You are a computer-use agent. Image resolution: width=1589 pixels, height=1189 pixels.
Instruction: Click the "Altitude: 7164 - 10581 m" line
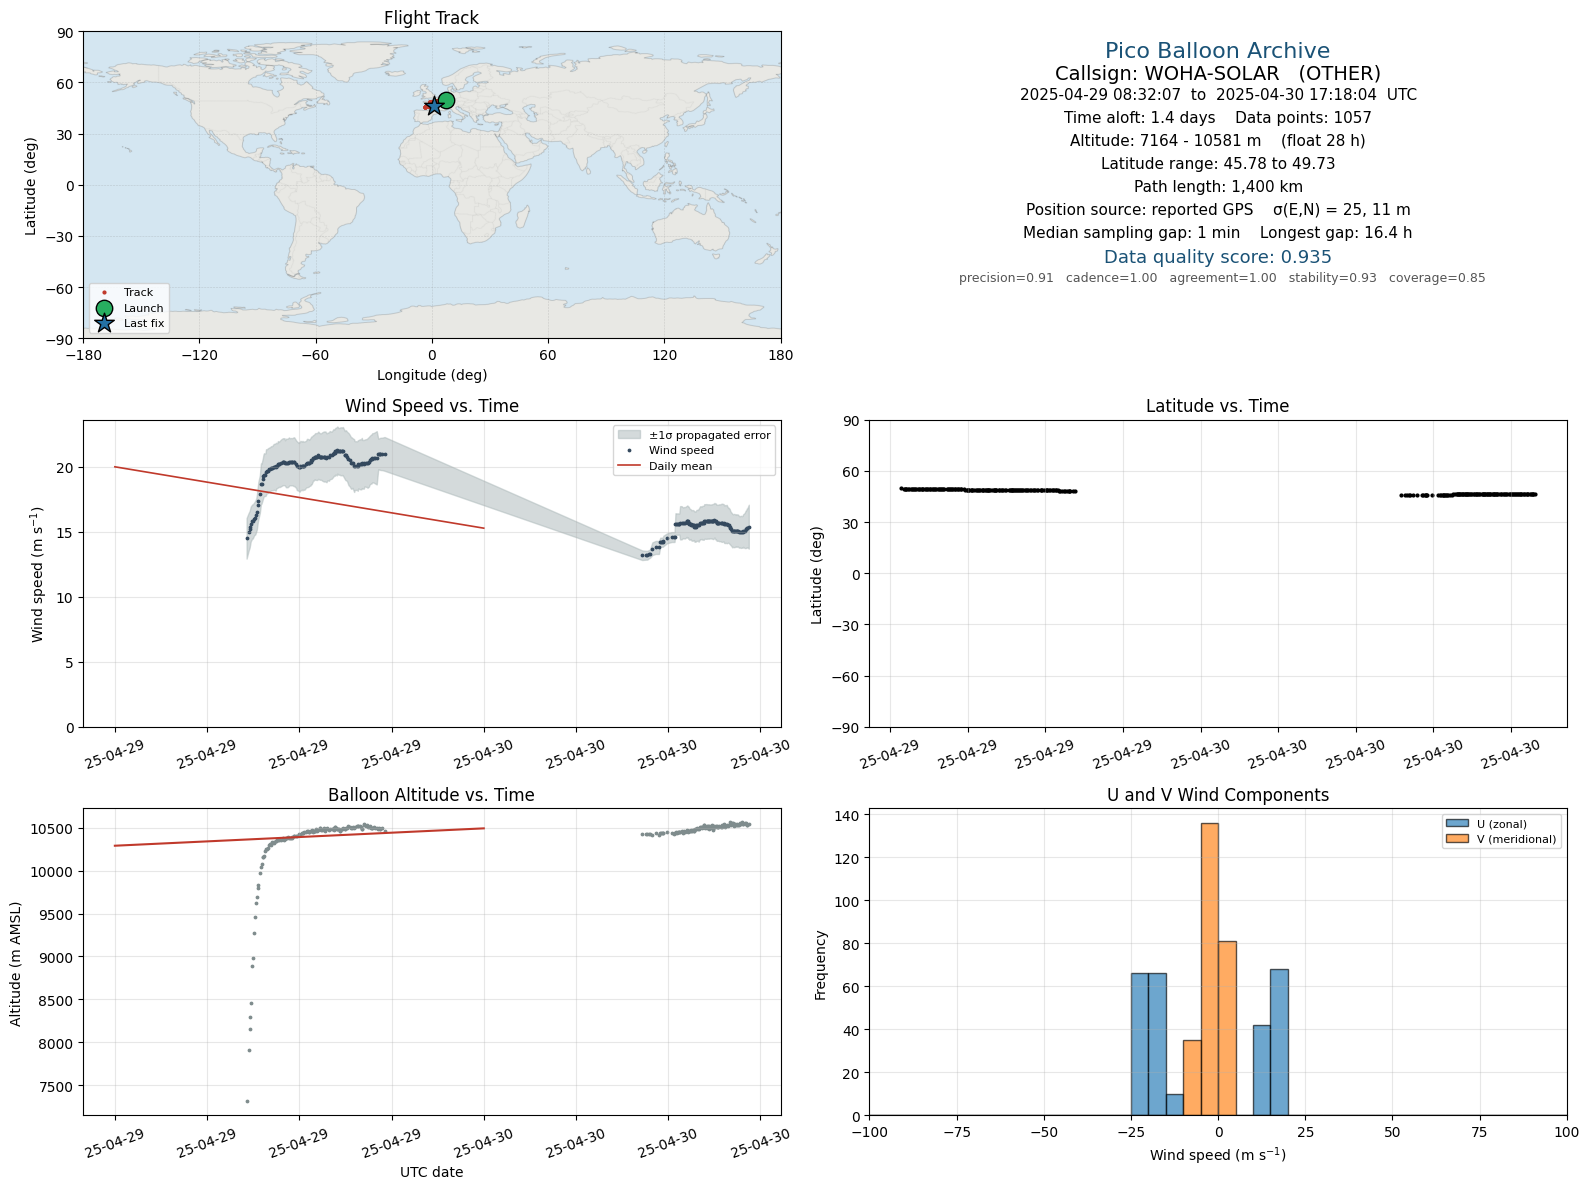(1165, 141)
